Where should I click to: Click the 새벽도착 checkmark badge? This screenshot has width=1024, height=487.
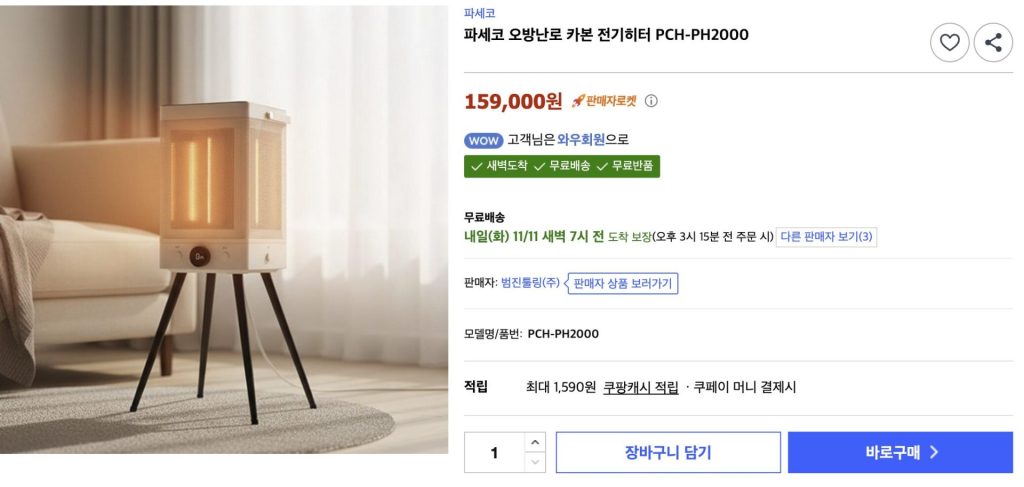[x=502, y=166]
